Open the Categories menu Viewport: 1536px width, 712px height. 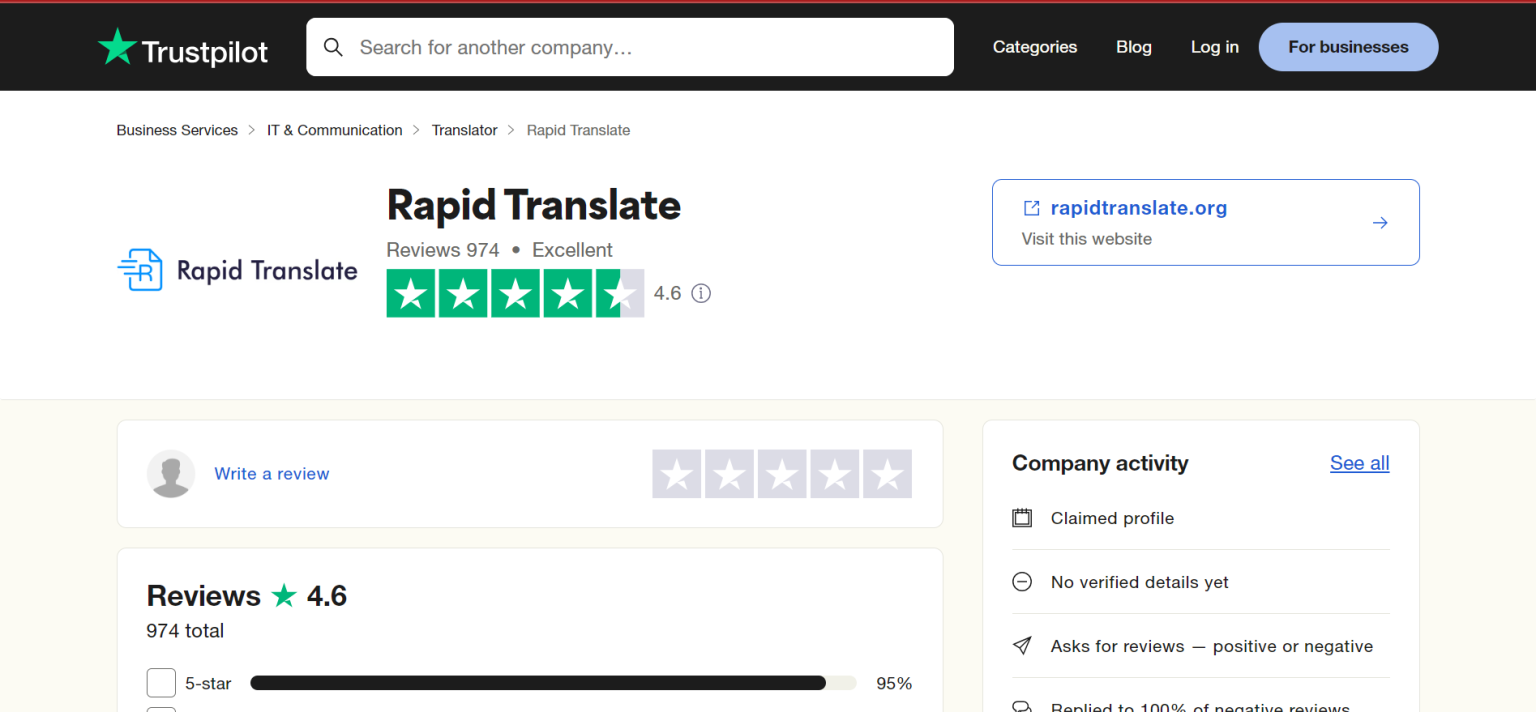coord(1035,46)
